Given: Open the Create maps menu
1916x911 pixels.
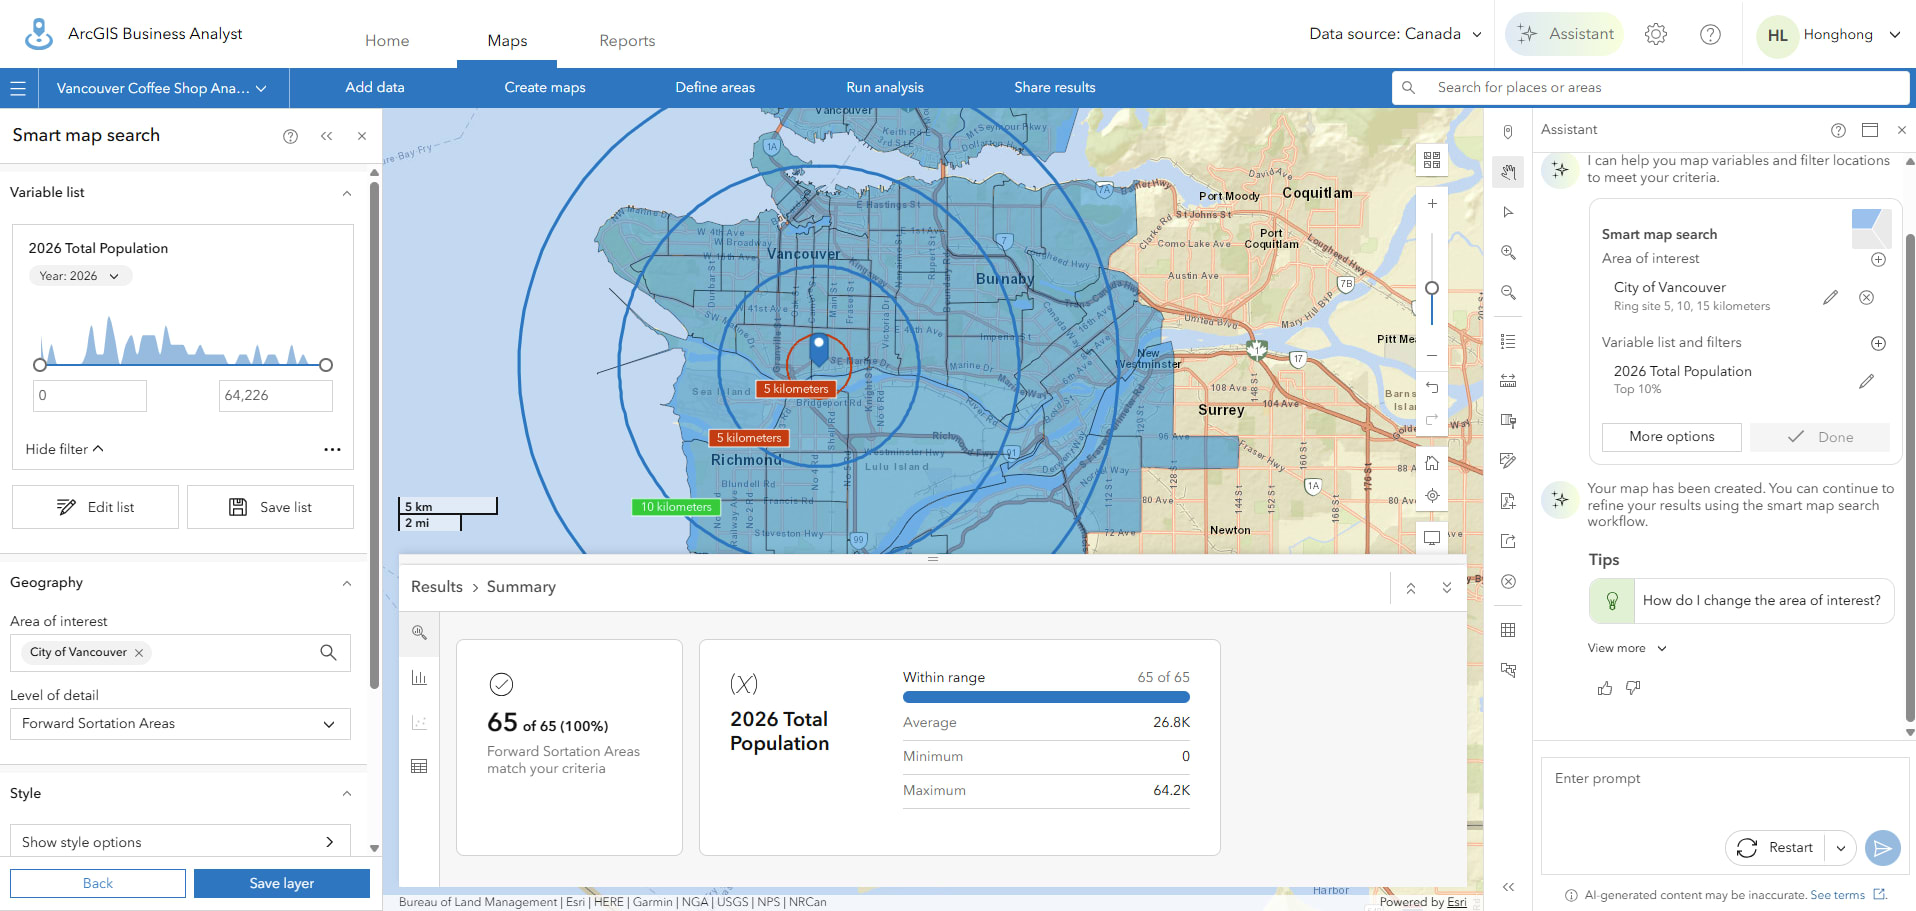Looking at the screenshot, I should pos(545,88).
